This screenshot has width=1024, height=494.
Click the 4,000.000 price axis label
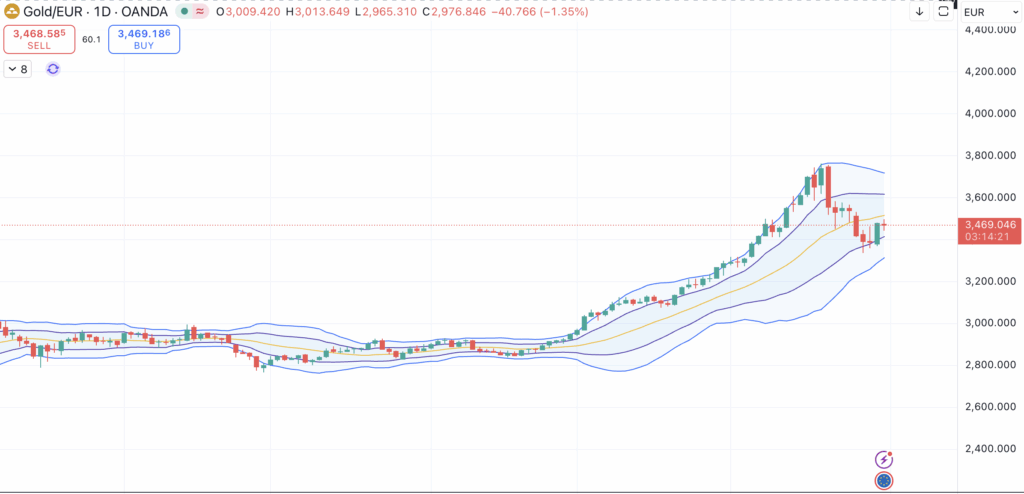click(990, 113)
